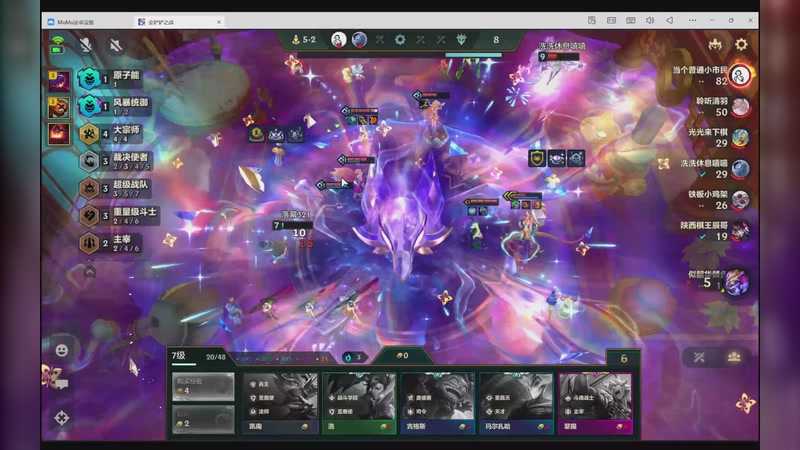
Task: Click the teal round timer progress bar
Action: pyautogui.click(x=473, y=55)
